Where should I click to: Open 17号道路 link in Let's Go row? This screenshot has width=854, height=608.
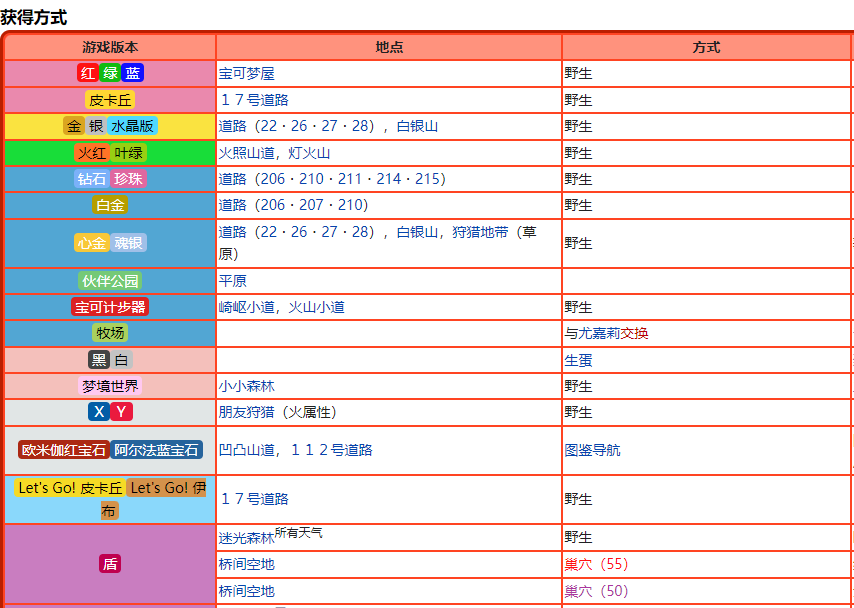(254, 499)
